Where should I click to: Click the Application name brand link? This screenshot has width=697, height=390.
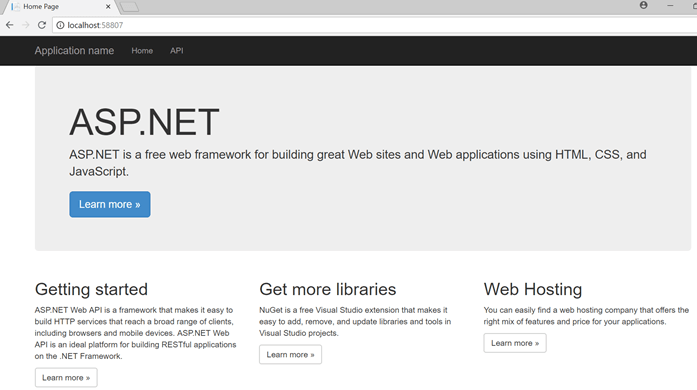pyautogui.click(x=74, y=51)
